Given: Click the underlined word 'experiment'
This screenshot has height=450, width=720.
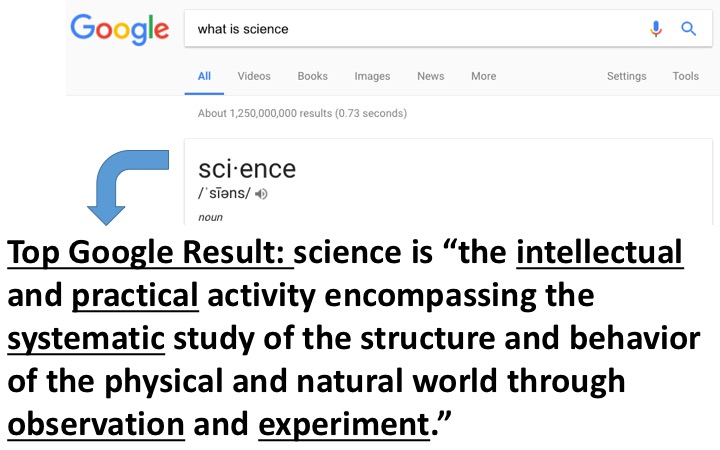Looking at the screenshot, I should [x=344, y=425].
